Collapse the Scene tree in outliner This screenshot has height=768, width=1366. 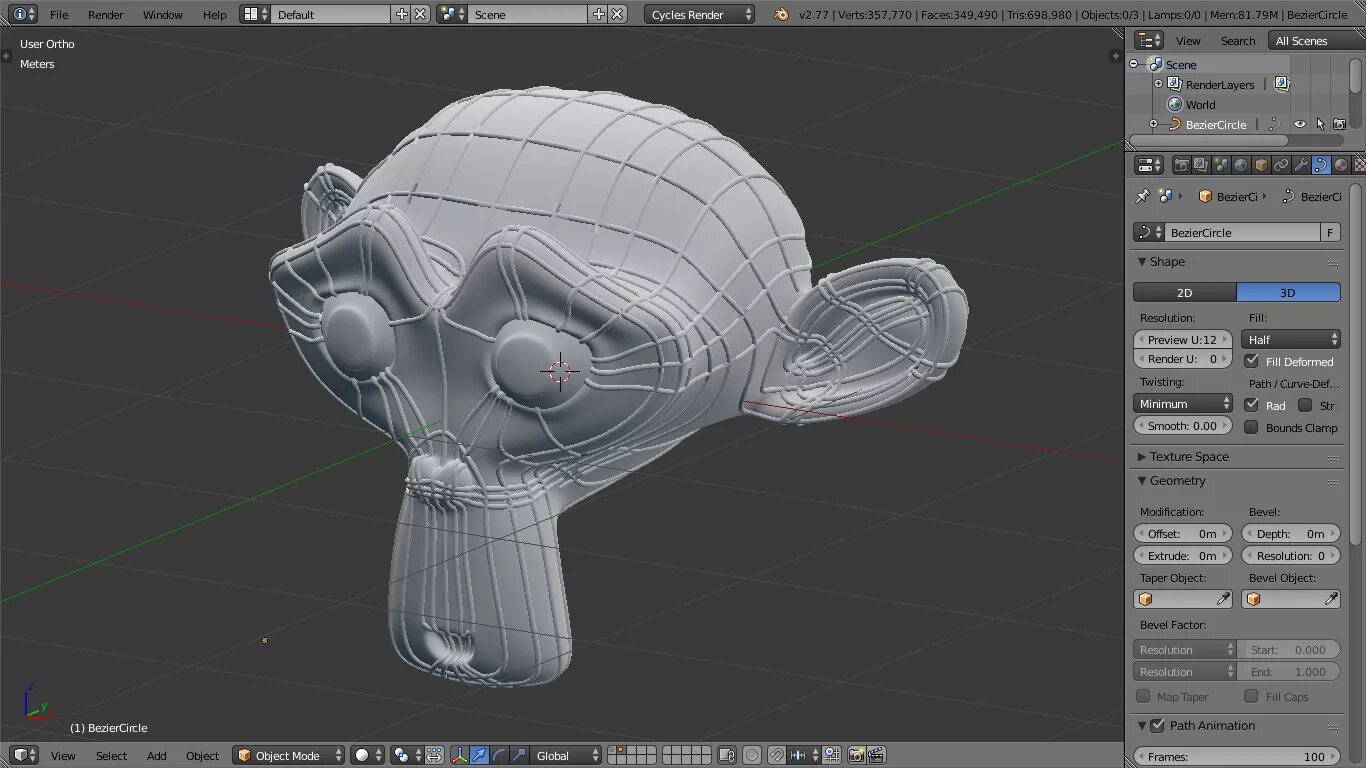(x=1134, y=64)
